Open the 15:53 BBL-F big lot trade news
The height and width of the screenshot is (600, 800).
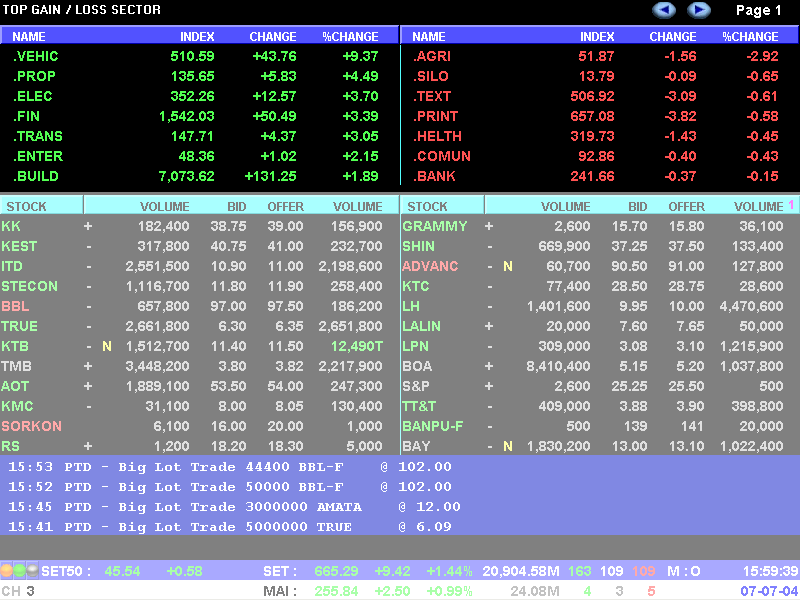[230, 467]
